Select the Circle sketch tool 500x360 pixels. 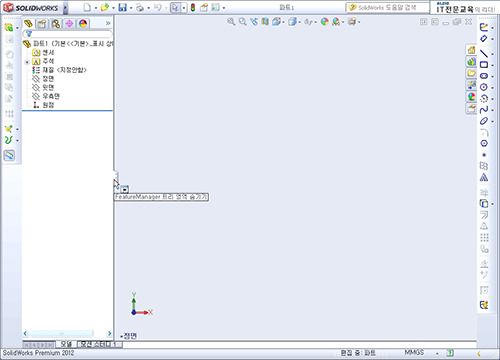point(484,87)
